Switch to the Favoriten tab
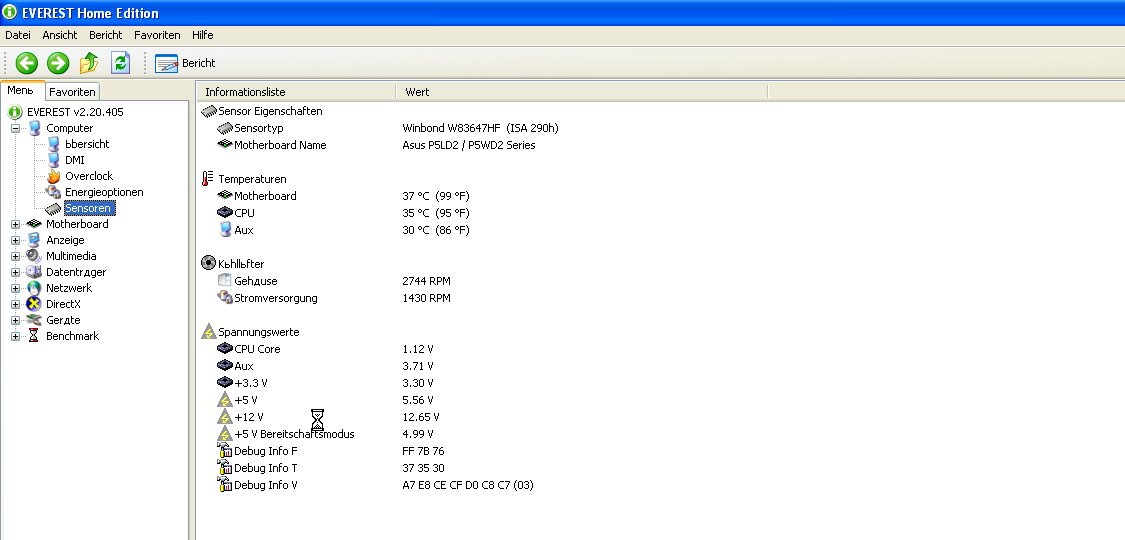 pos(72,92)
